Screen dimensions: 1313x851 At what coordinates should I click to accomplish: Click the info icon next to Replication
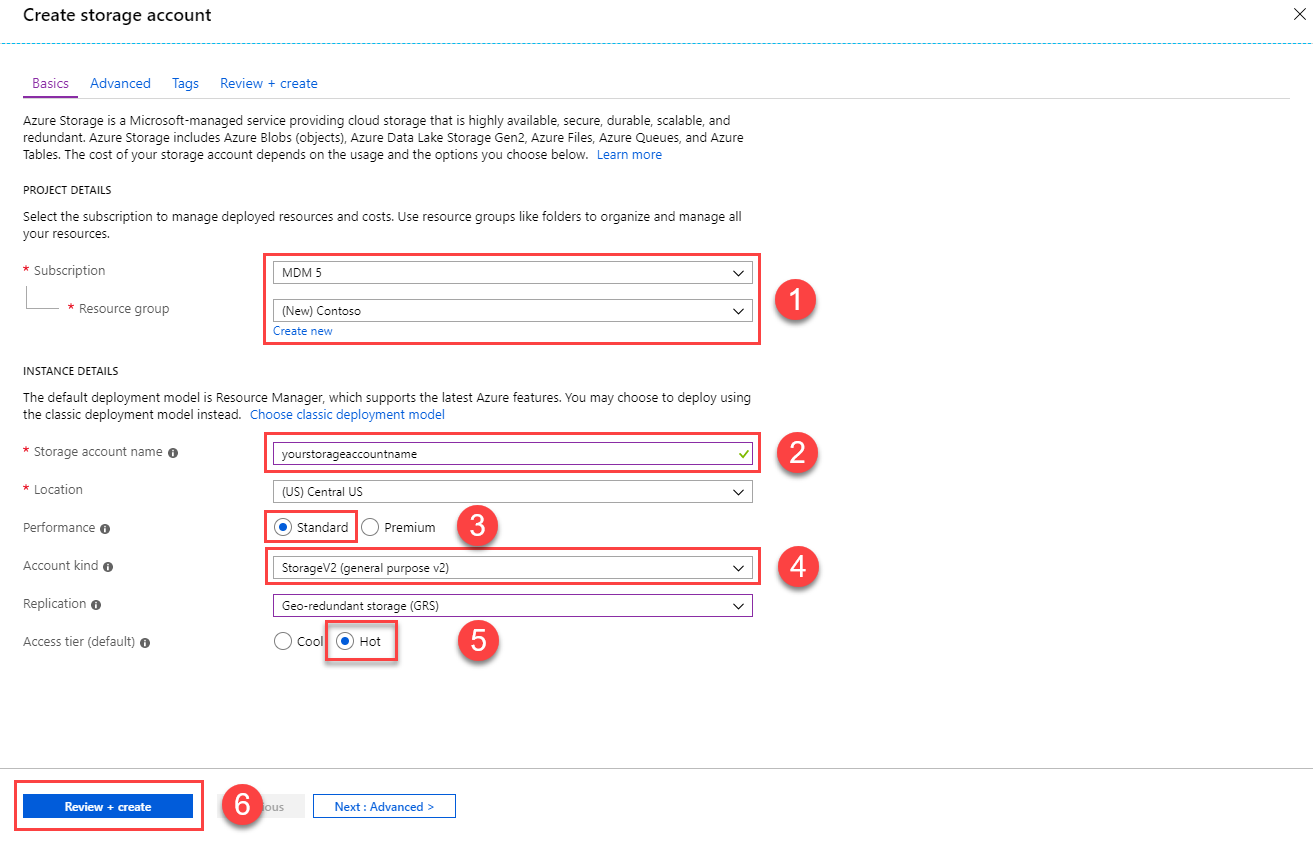click(96, 603)
